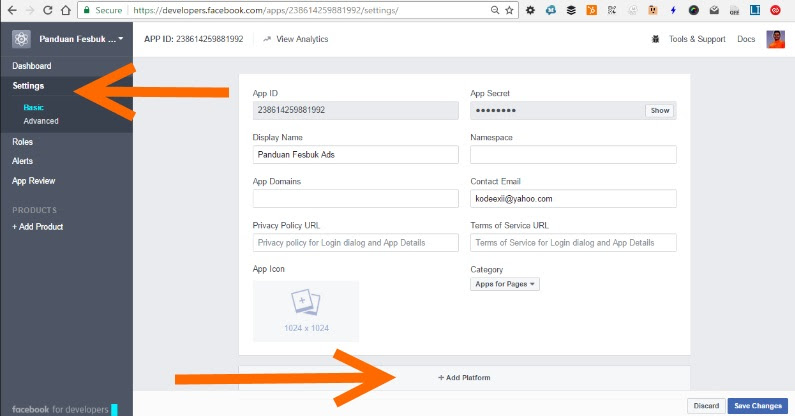Click the App ID field value 238614259881992

(355, 111)
